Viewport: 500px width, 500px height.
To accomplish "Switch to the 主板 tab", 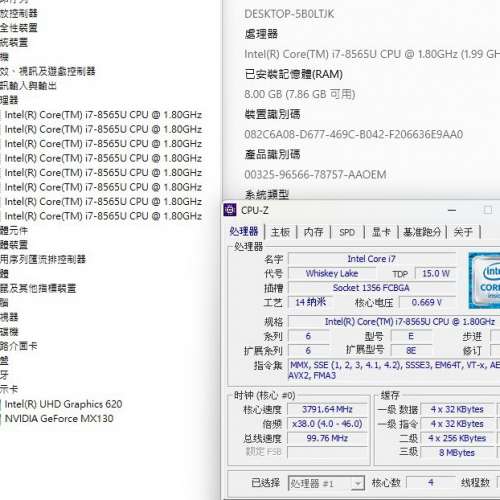I will (x=280, y=232).
